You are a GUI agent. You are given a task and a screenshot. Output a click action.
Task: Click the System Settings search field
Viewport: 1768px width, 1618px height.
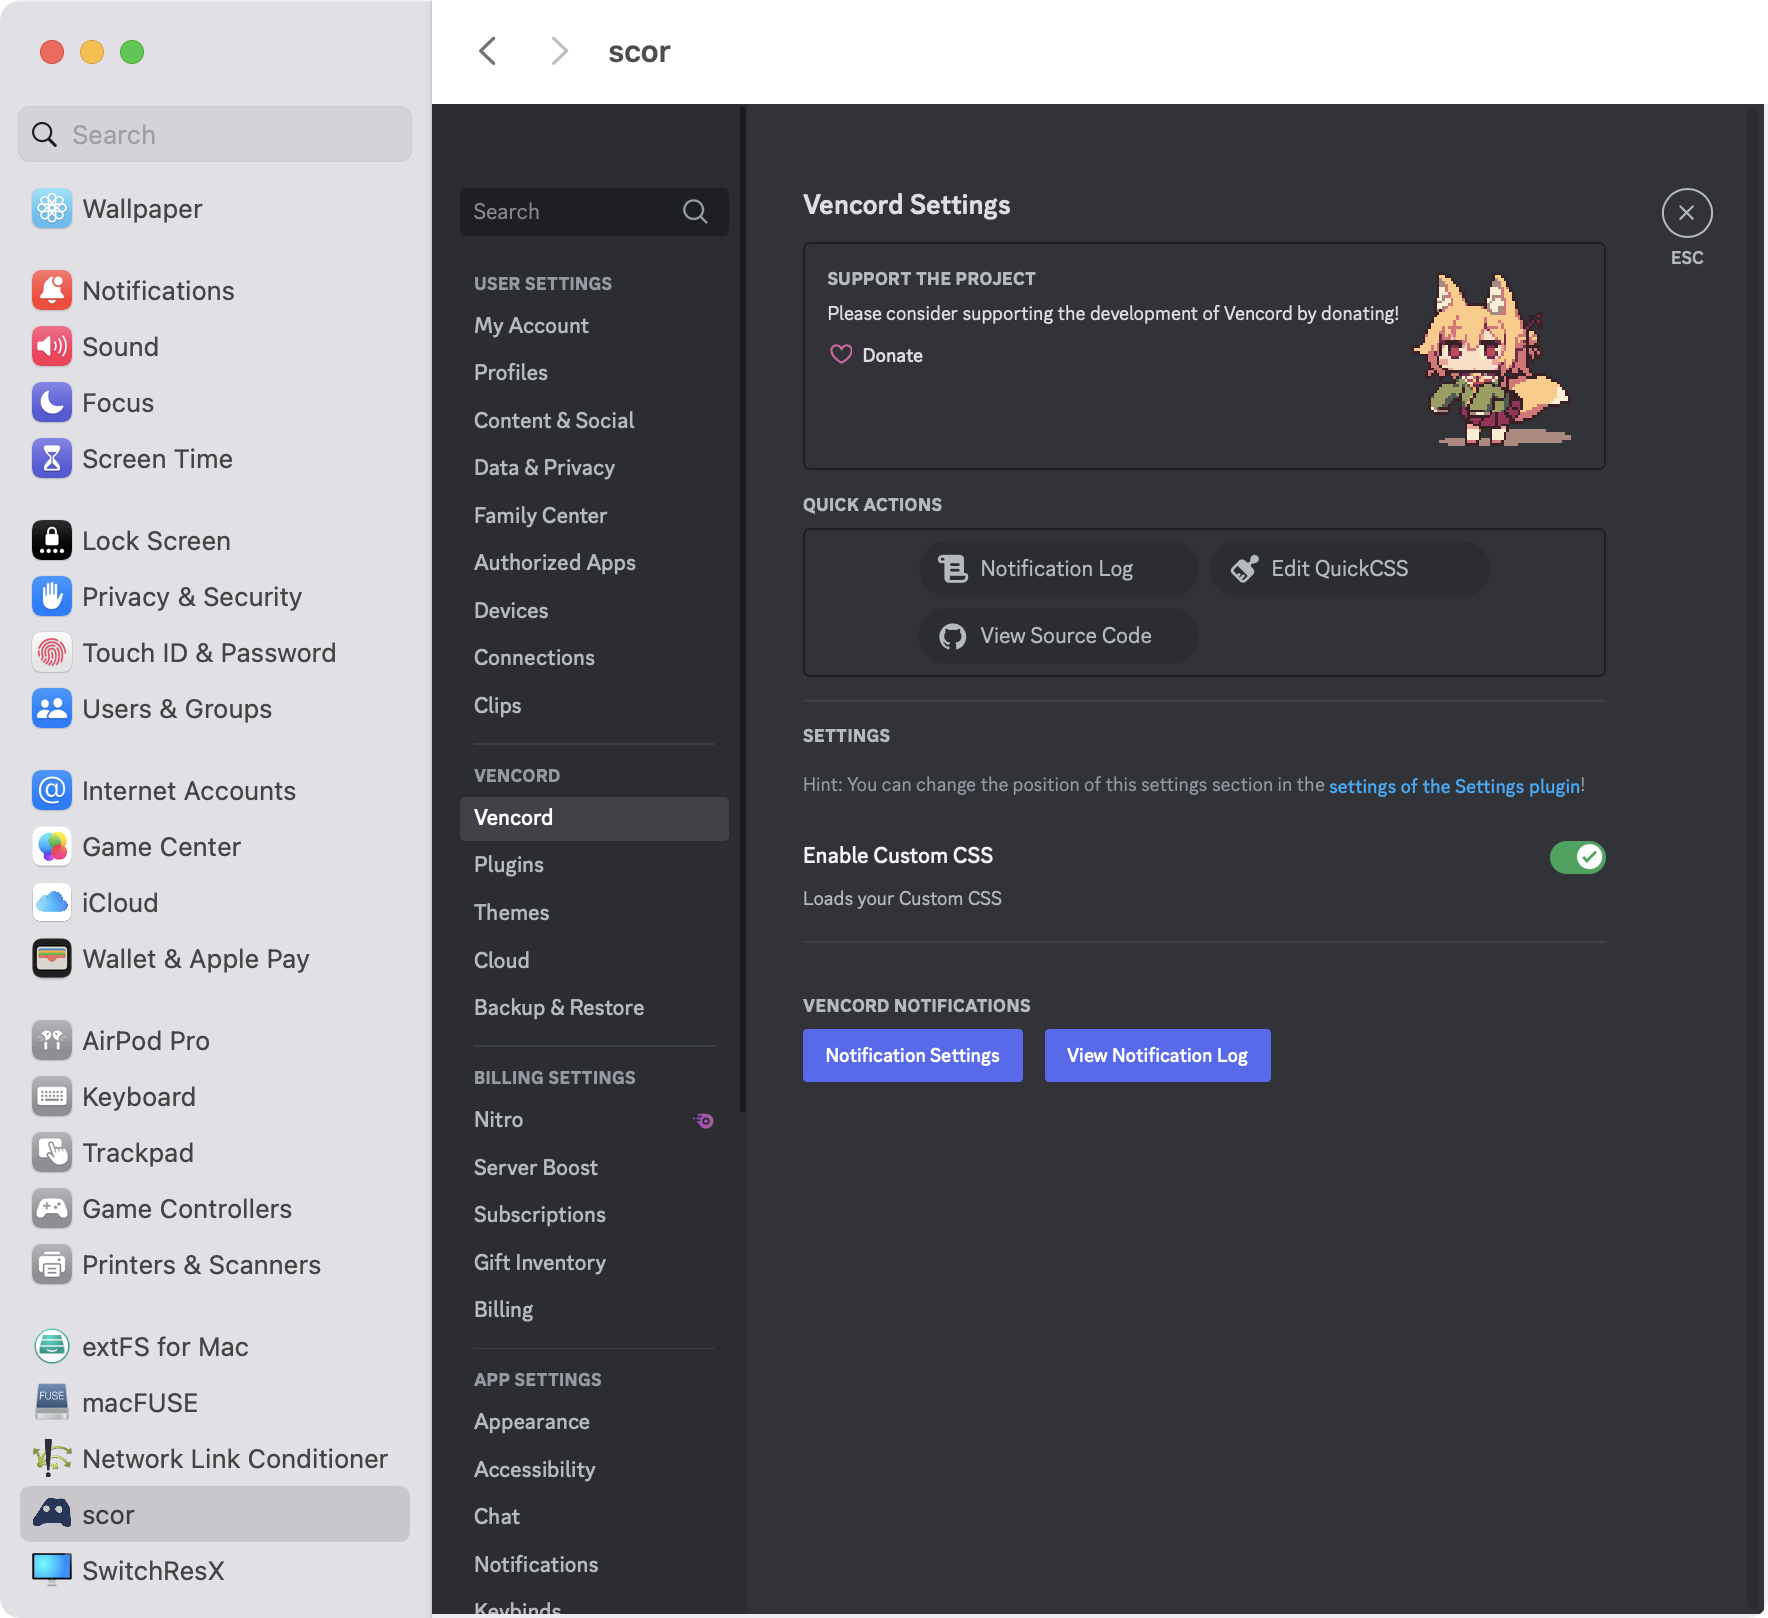pyautogui.click(x=215, y=134)
